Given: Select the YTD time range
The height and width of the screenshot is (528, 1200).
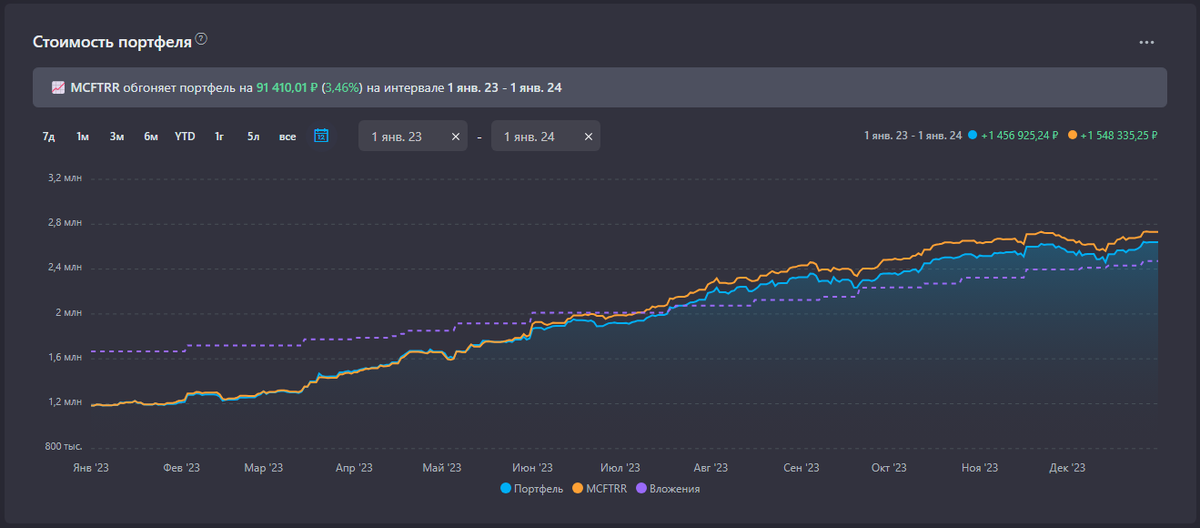Looking at the screenshot, I should pos(185,137).
